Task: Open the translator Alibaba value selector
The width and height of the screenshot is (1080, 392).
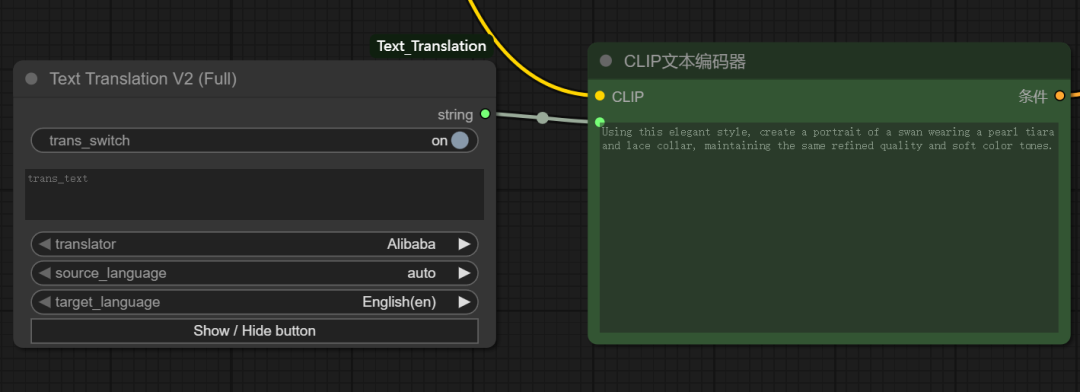Action: click(411, 244)
